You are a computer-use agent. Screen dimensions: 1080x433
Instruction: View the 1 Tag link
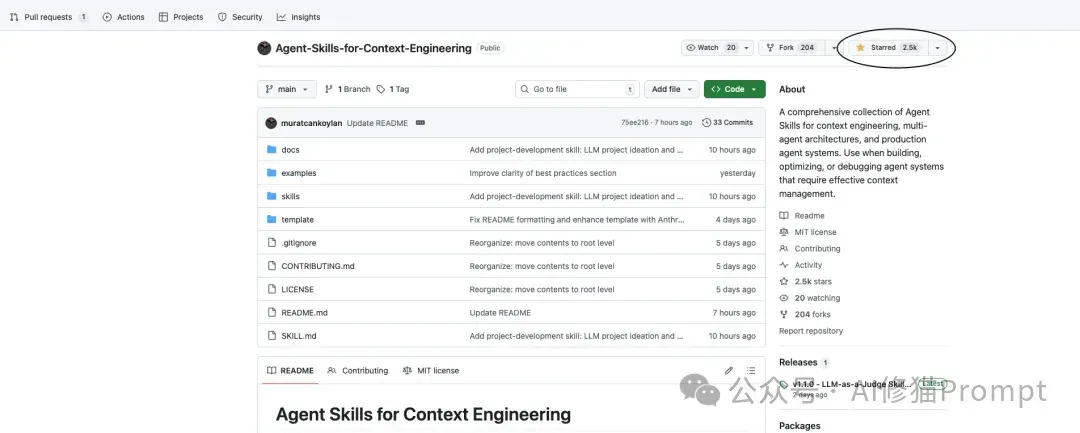(393, 89)
